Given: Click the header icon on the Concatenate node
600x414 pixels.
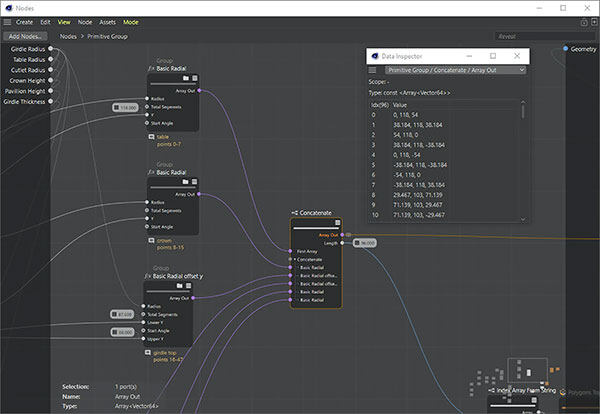Looking at the screenshot, I should (339, 224).
